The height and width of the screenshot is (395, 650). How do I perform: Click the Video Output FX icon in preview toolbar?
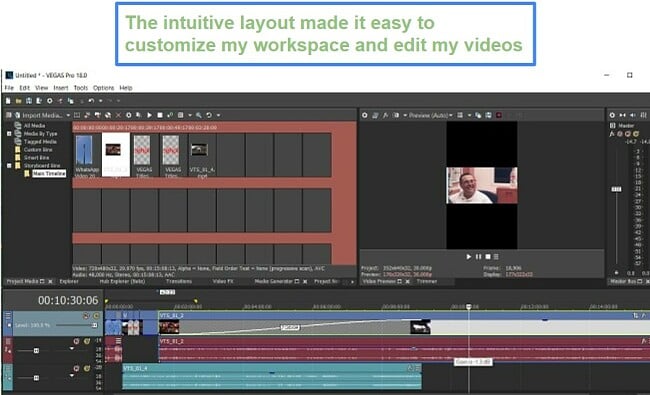(x=386, y=115)
